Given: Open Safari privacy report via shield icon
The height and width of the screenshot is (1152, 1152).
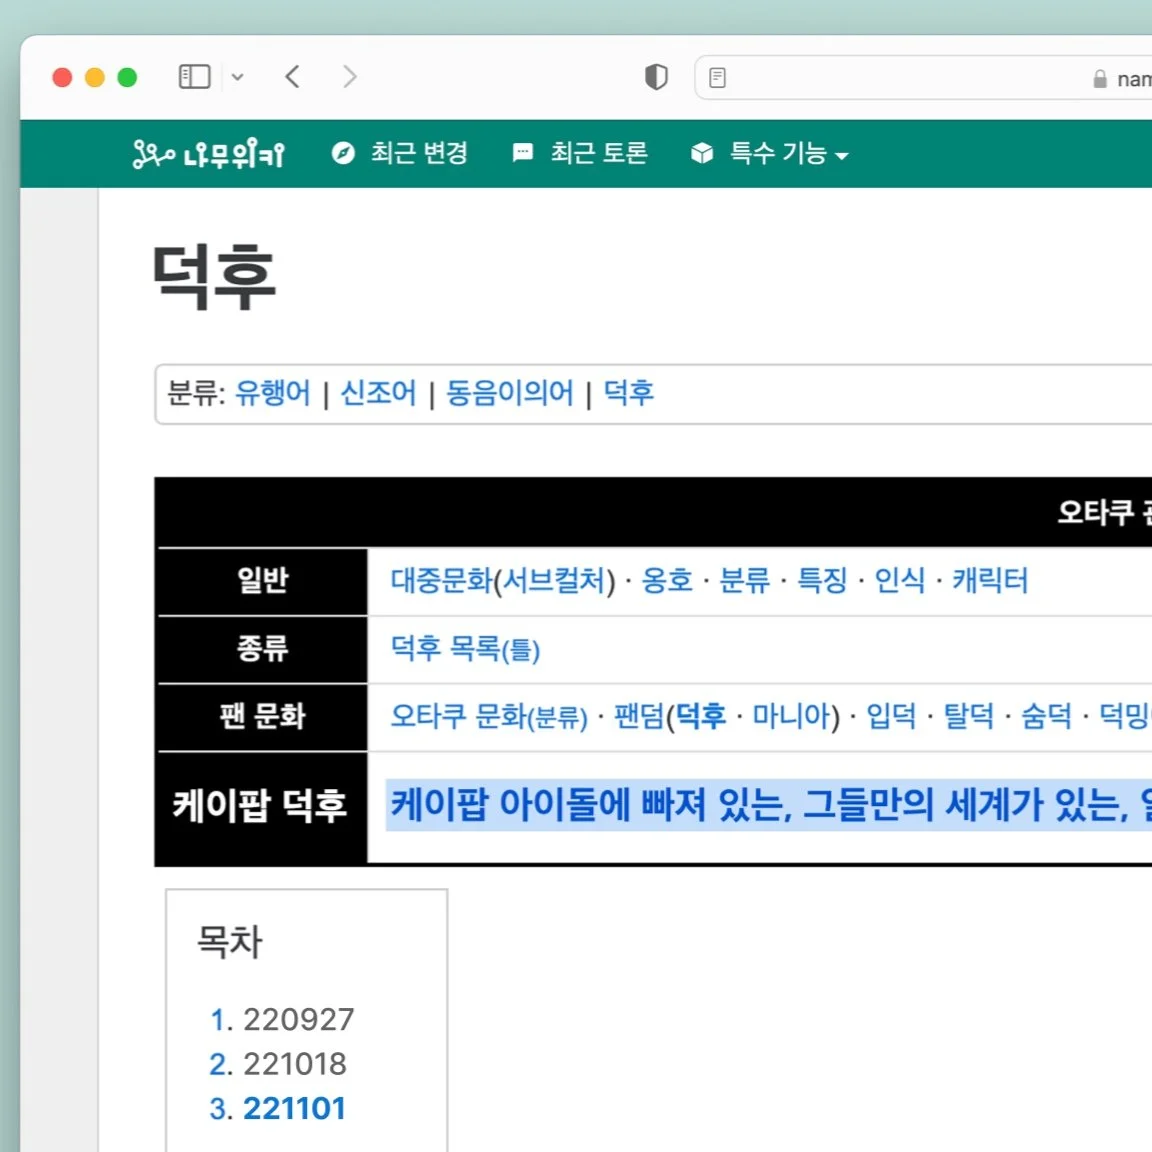Looking at the screenshot, I should point(656,76).
